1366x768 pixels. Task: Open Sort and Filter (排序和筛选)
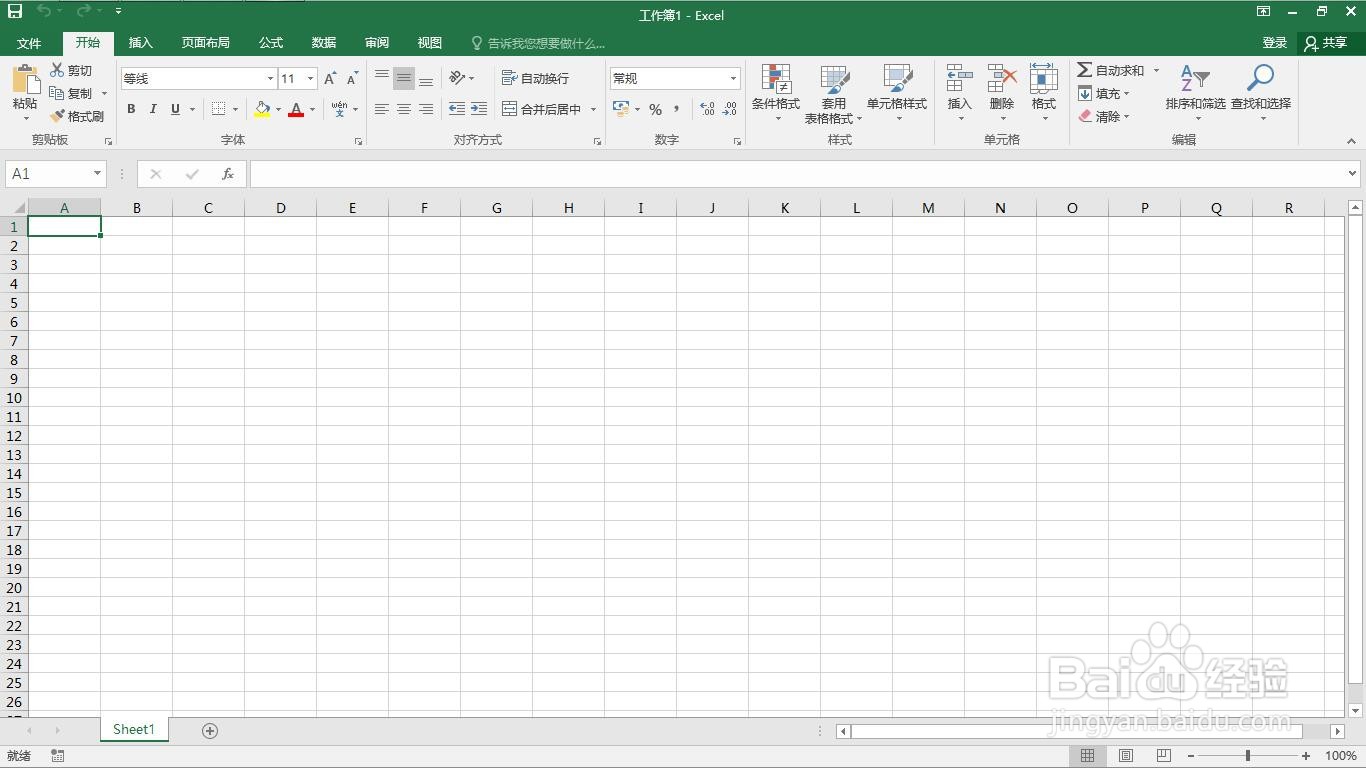[1195, 92]
